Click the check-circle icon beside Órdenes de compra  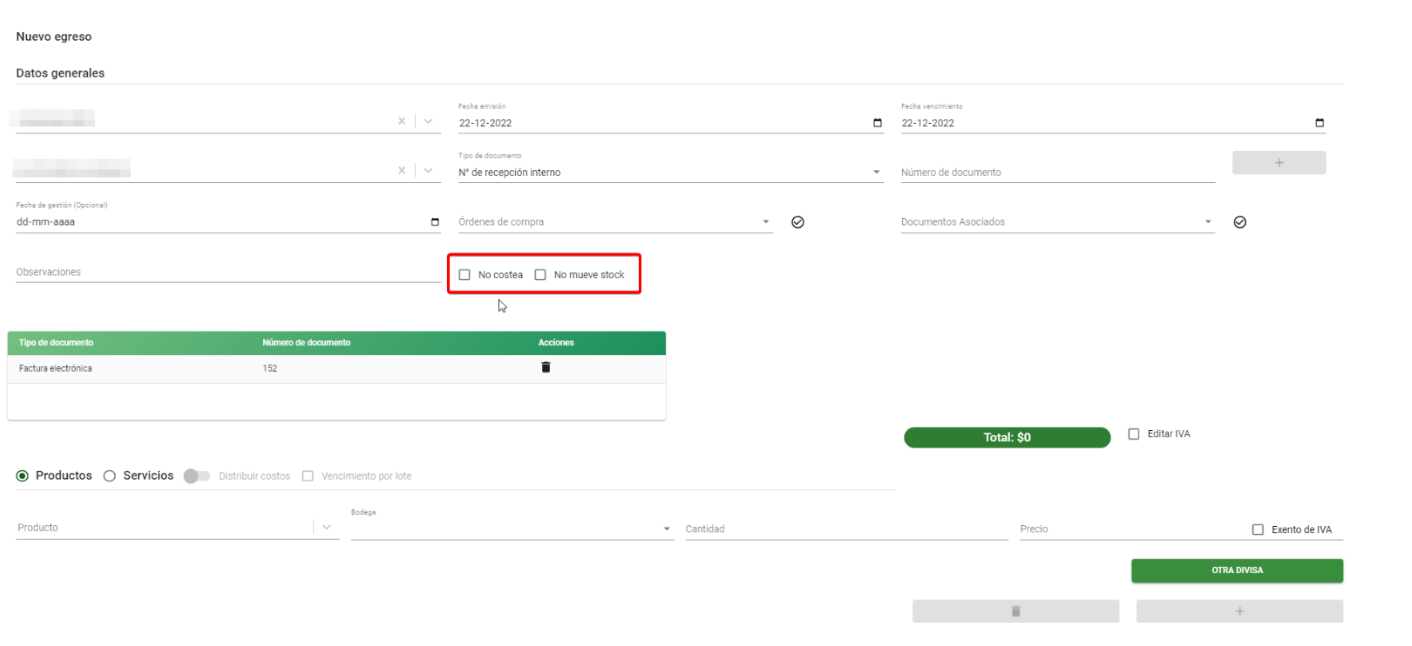point(797,222)
